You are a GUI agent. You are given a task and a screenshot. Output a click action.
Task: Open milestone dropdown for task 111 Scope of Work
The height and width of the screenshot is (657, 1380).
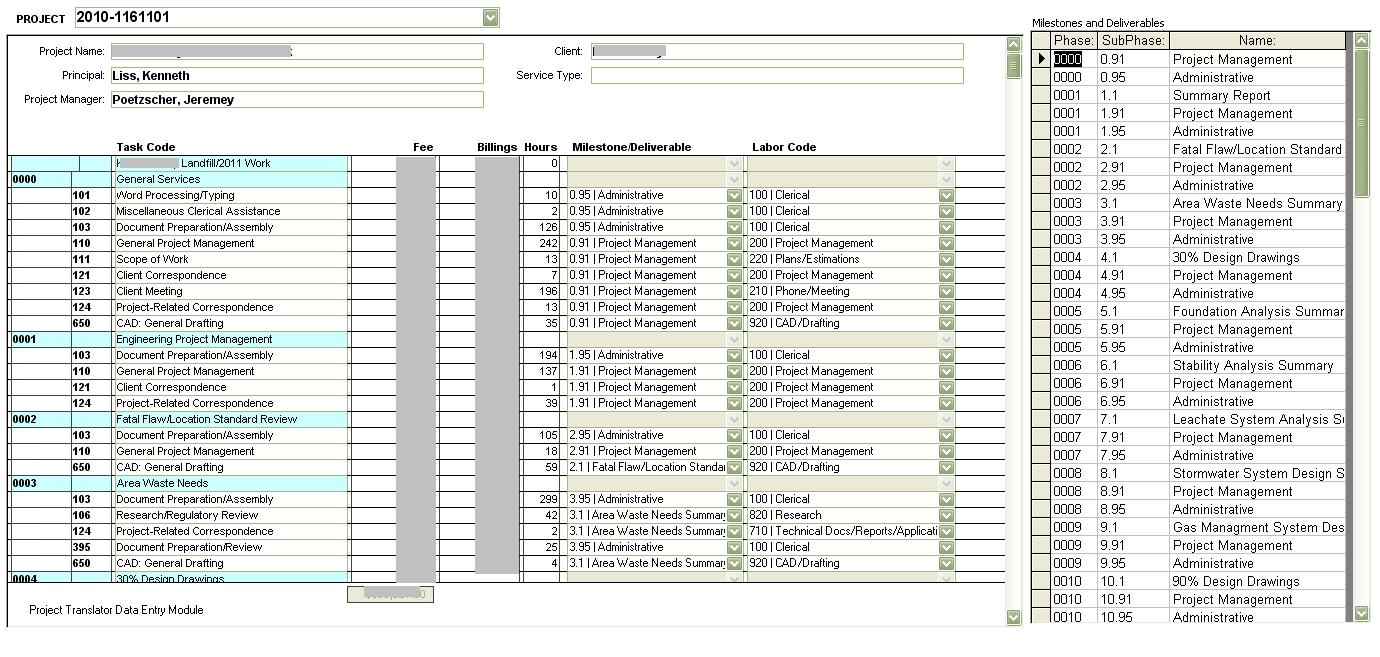(734, 259)
